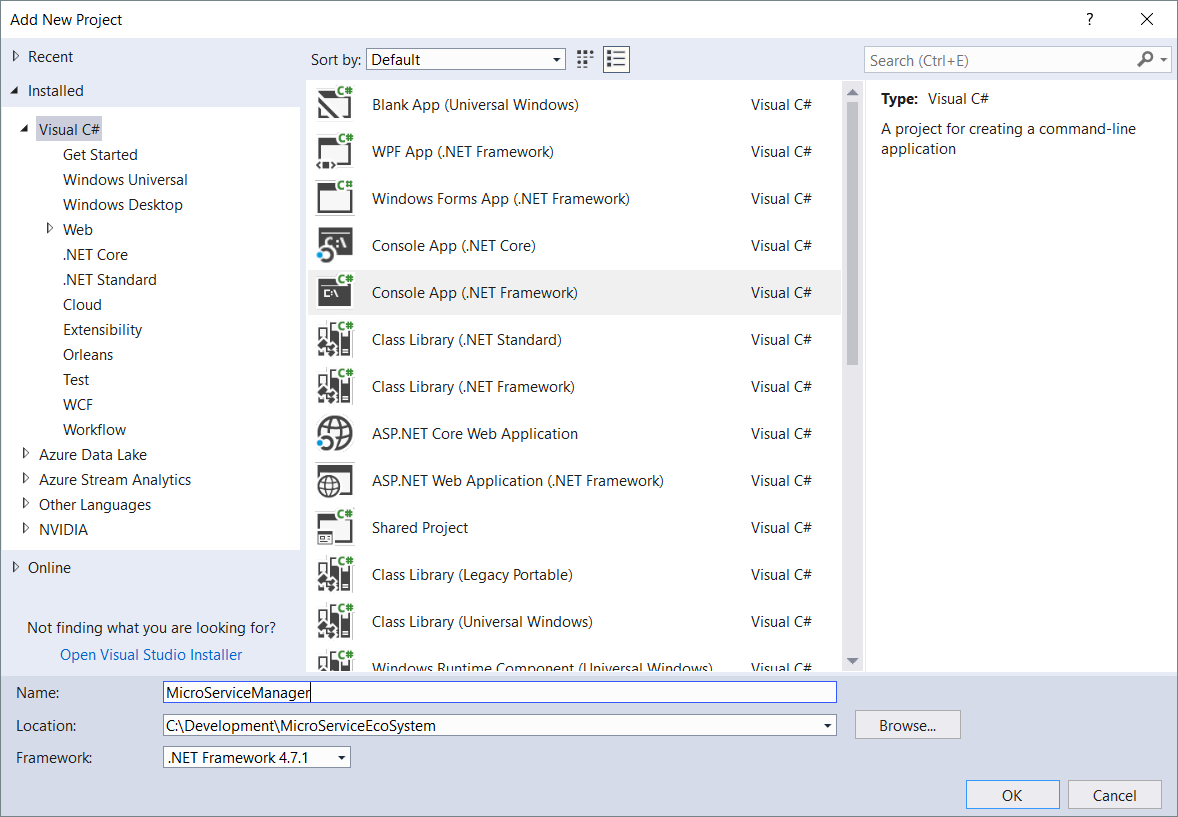The height and width of the screenshot is (817, 1178).
Task: Click the 'Shared Project' template name
Action: coord(420,528)
